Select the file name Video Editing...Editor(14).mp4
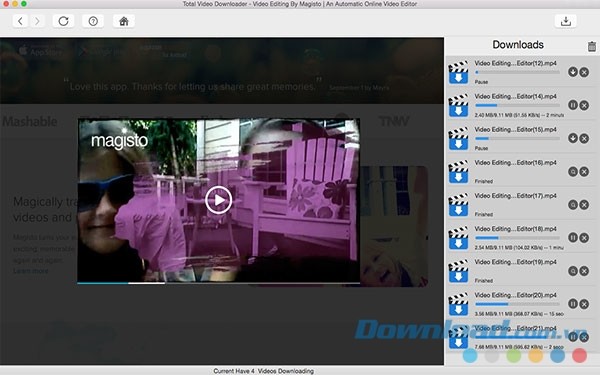This screenshot has height=375, width=600. [515, 96]
